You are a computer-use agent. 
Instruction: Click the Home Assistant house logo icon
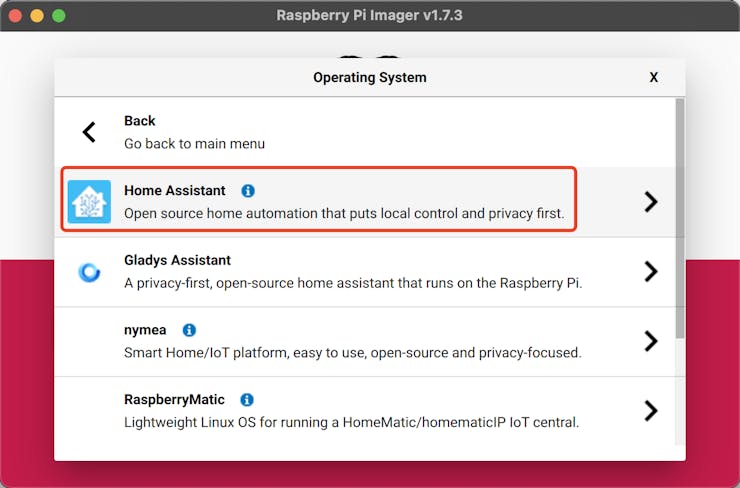89,201
